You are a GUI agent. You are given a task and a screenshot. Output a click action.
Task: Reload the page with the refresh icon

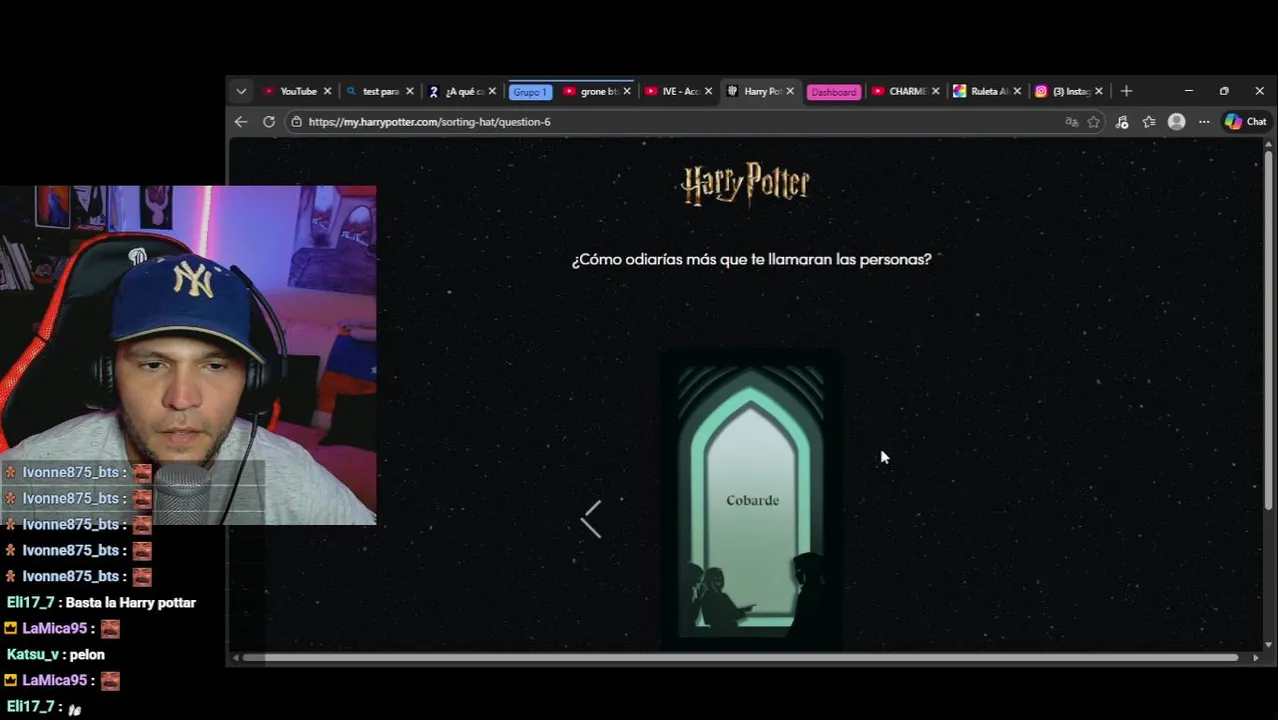269,122
